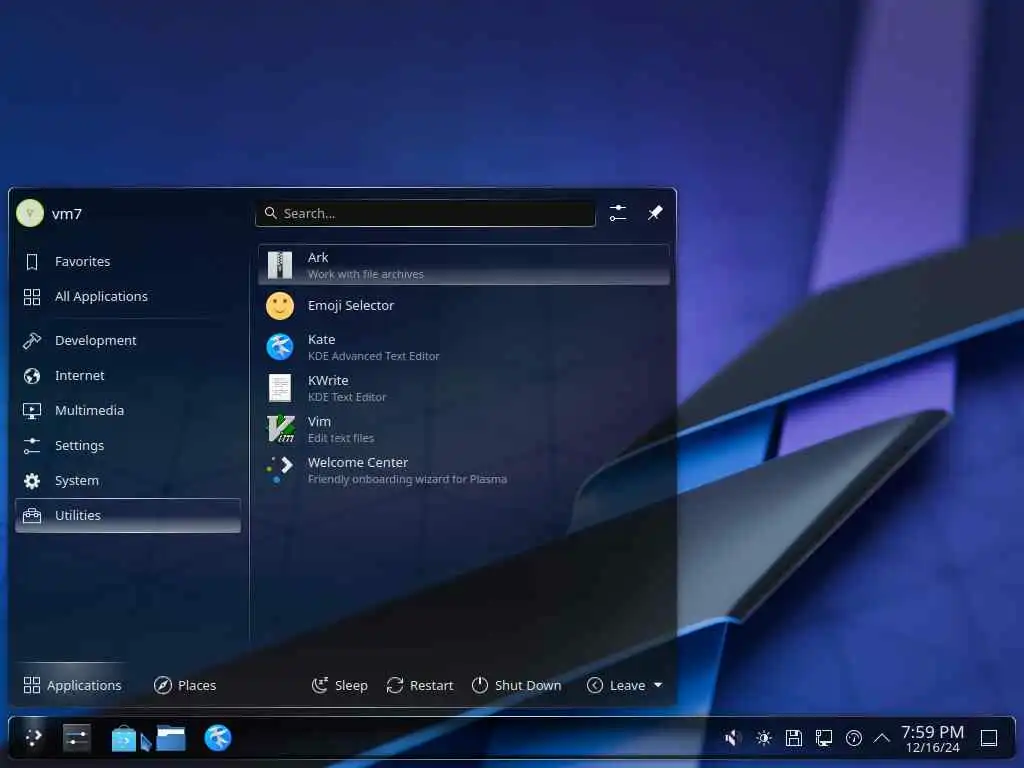Select the Favorites category
This screenshot has width=1024, height=768.
[x=128, y=261]
